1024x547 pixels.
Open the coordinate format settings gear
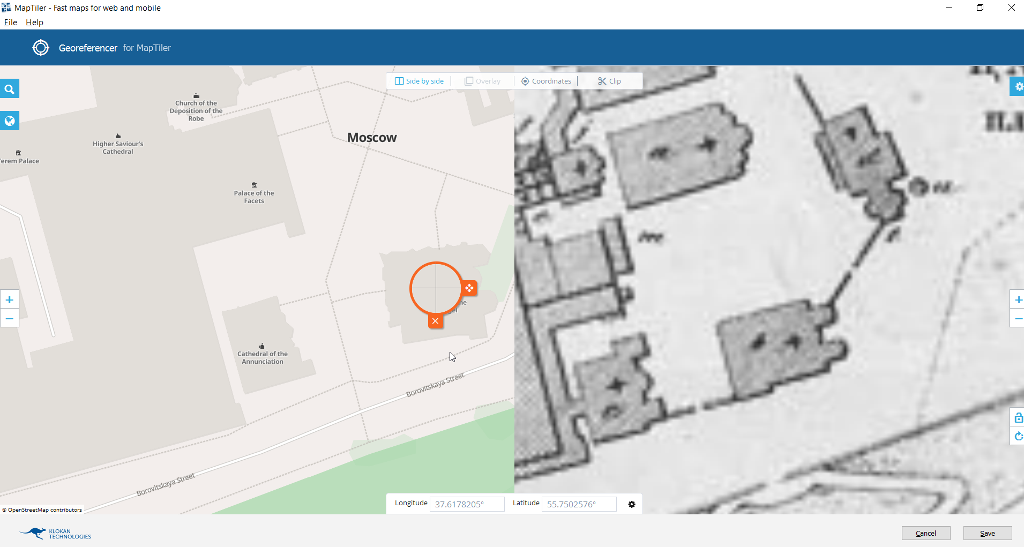632,504
